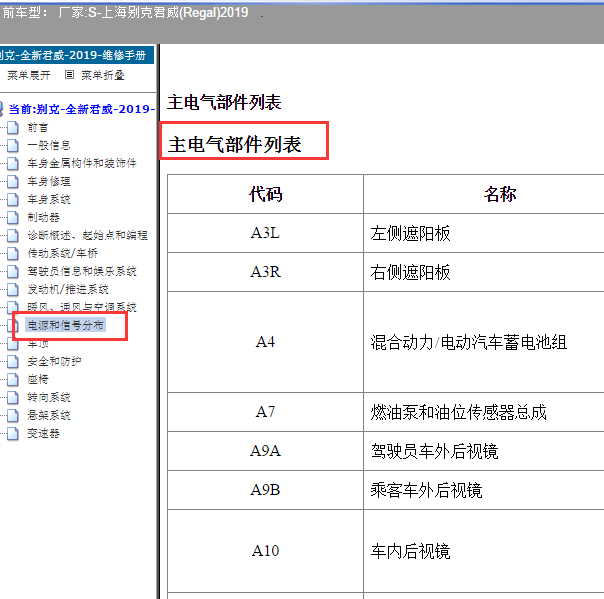This screenshot has width=604, height=599.
Task: Click 菜单展开 to expand menu
Action: (x=29, y=75)
